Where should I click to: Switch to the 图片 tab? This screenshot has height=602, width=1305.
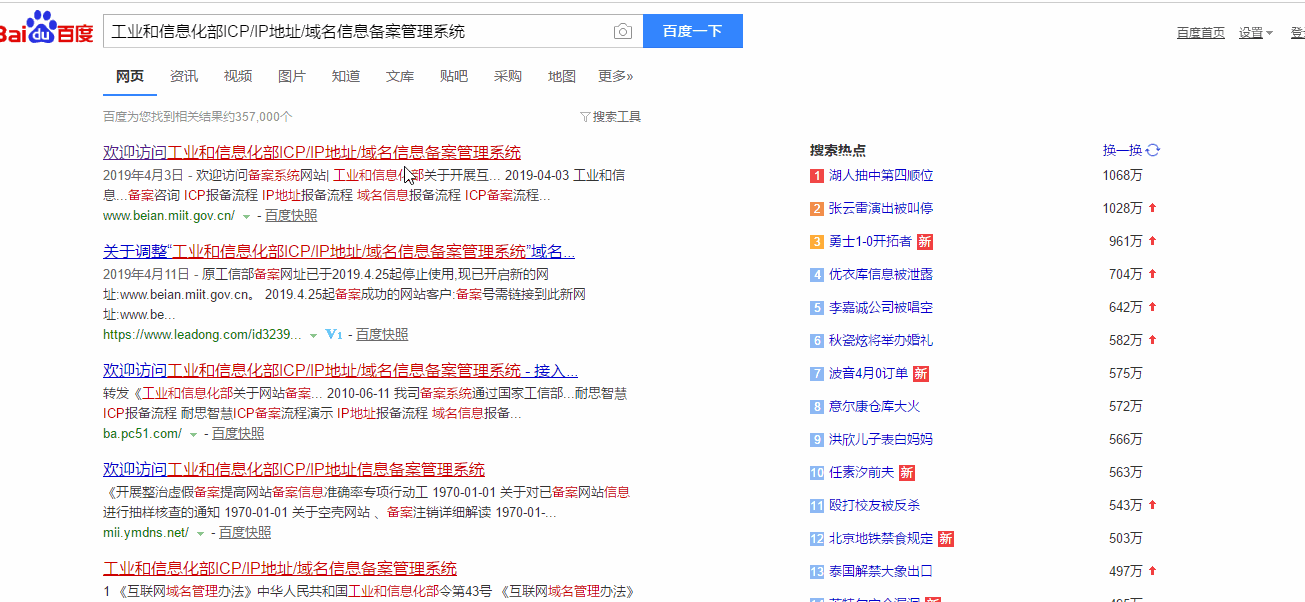(292, 76)
